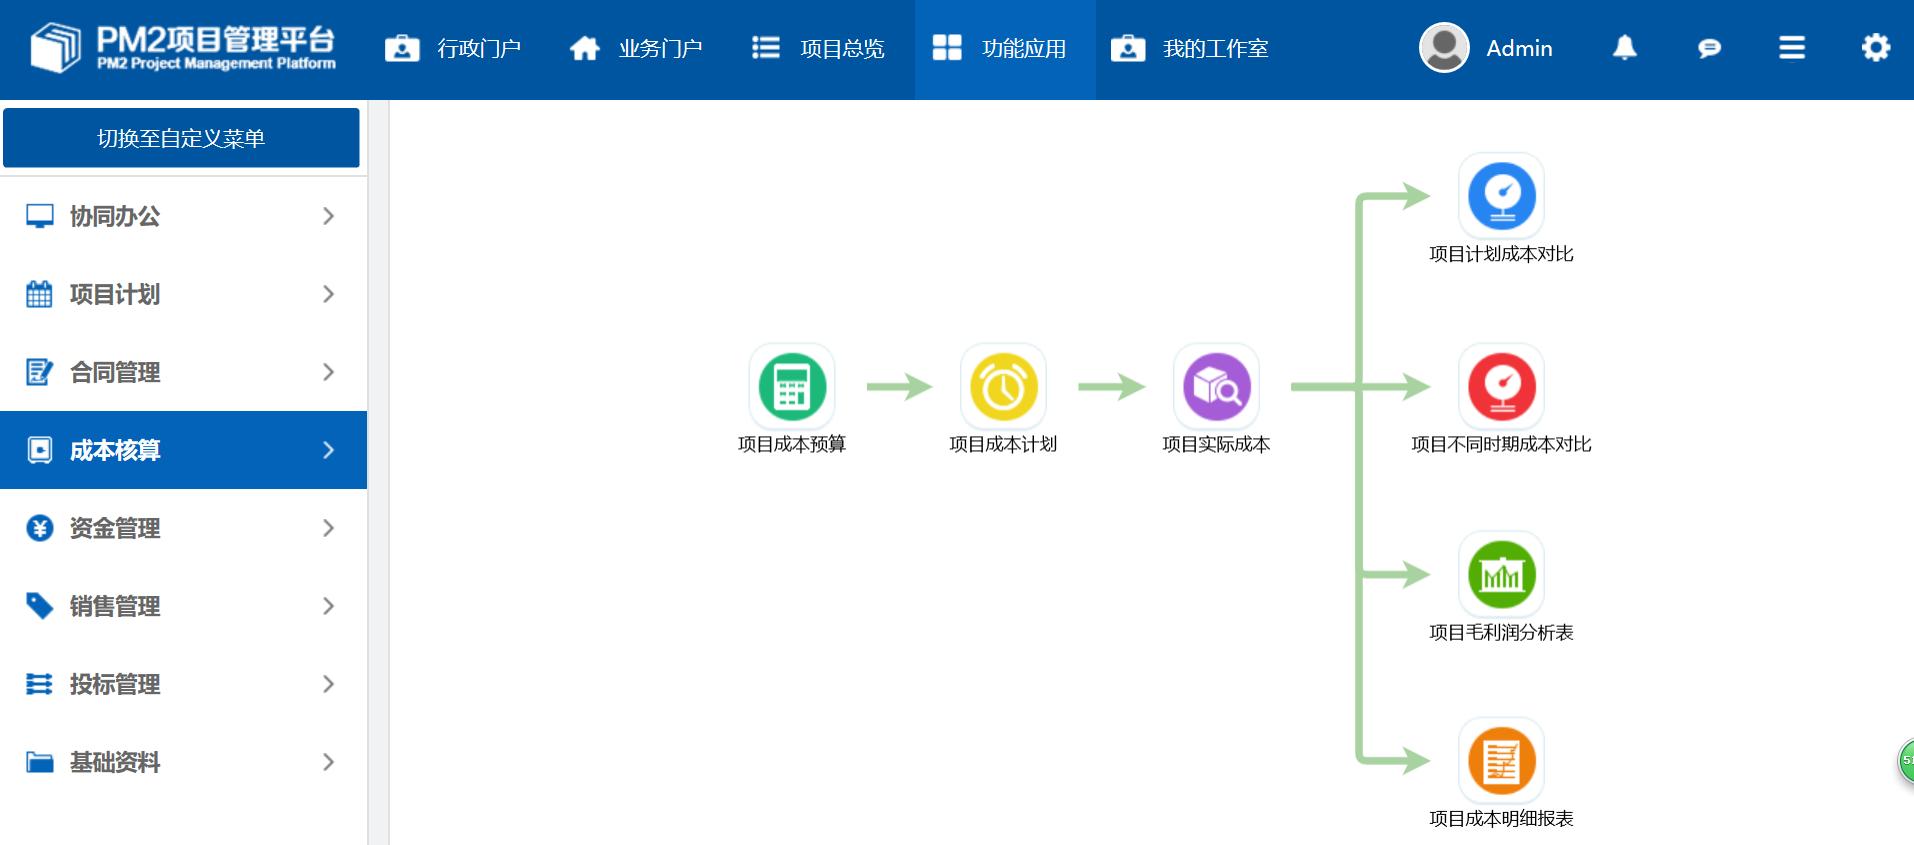Open the hamburger menu icon in header
Image resolution: width=1914 pixels, height=845 pixels.
(x=1791, y=48)
